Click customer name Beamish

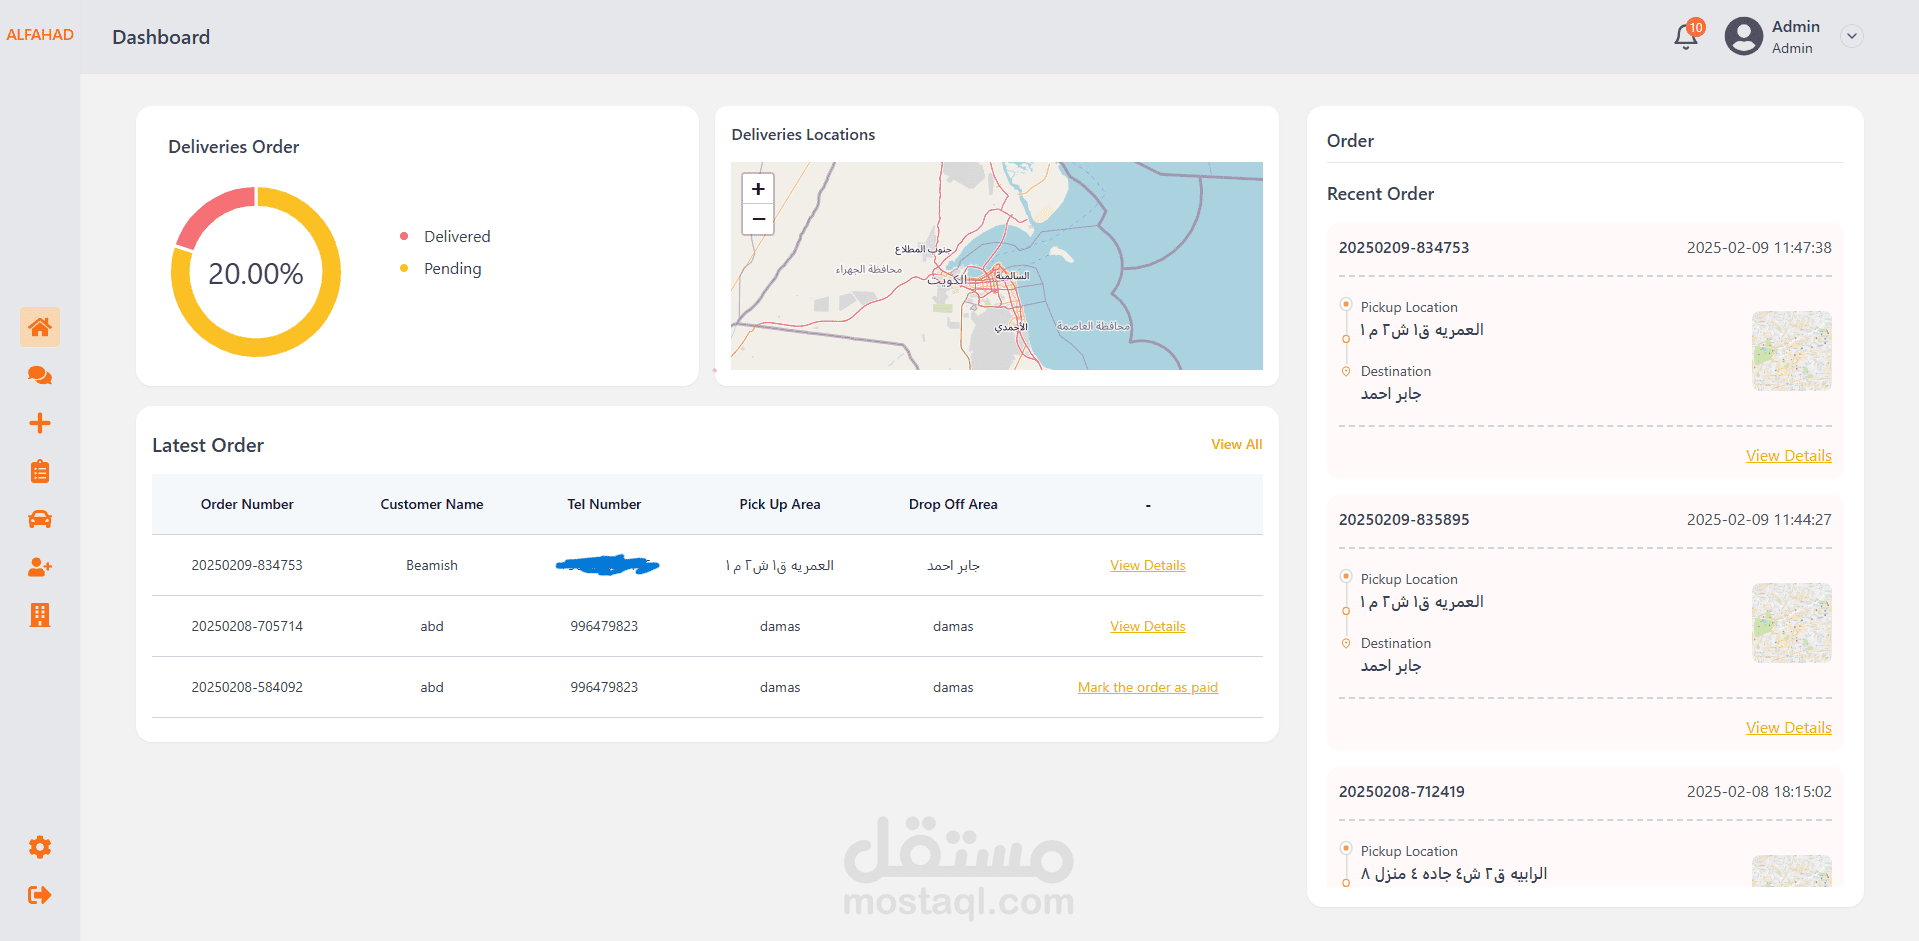tap(431, 565)
